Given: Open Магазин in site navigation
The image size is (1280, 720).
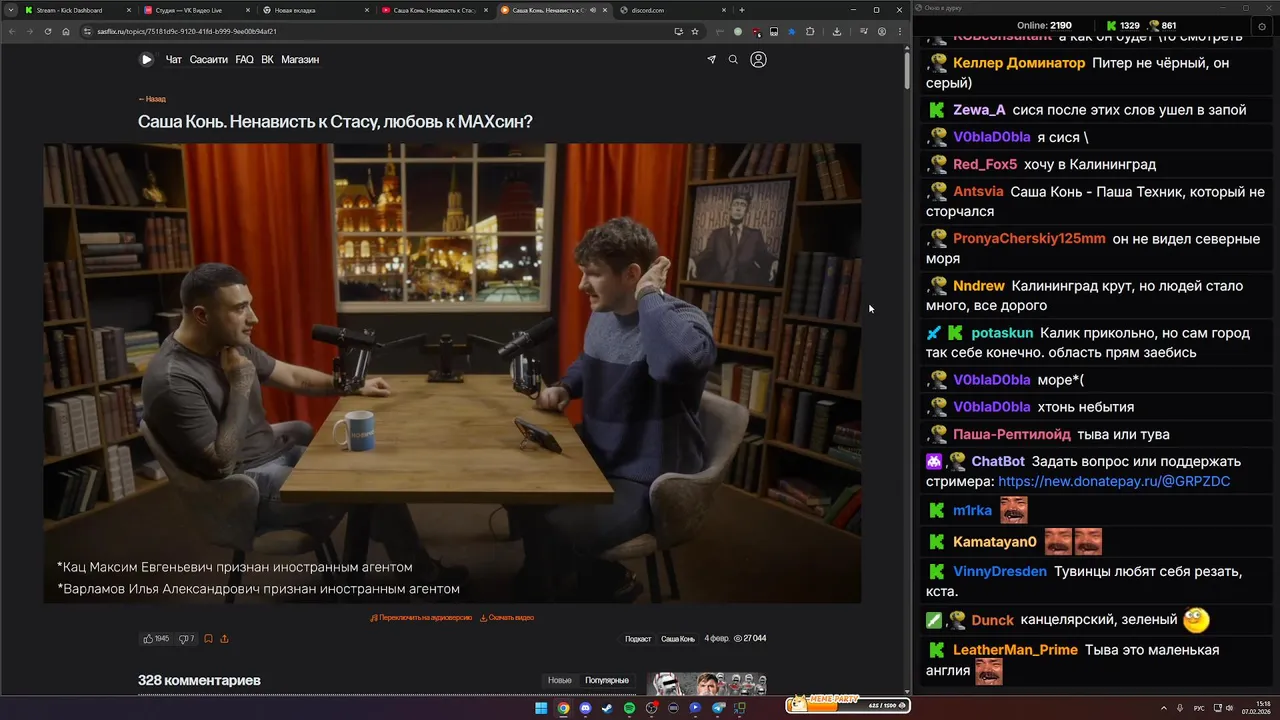Looking at the screenshot, I should [300, 59].
